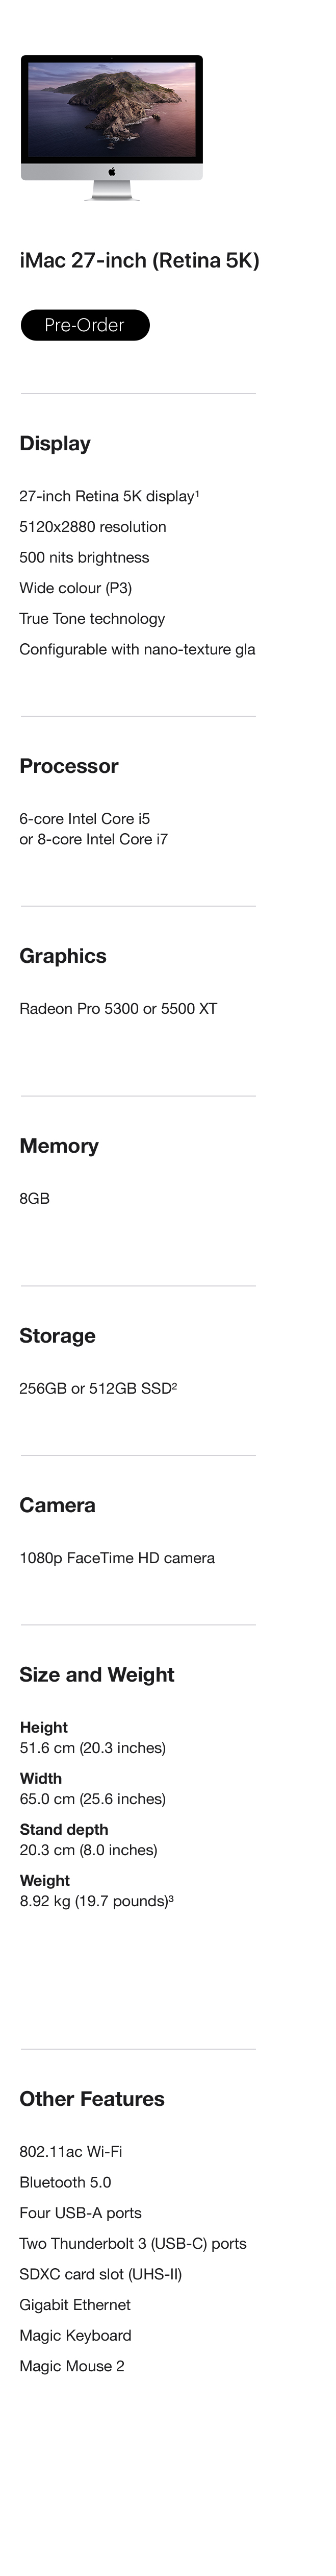This screenshot has height=2576, width=336.
Task: Select the Graphics section heading
Action: click(63, 956)
